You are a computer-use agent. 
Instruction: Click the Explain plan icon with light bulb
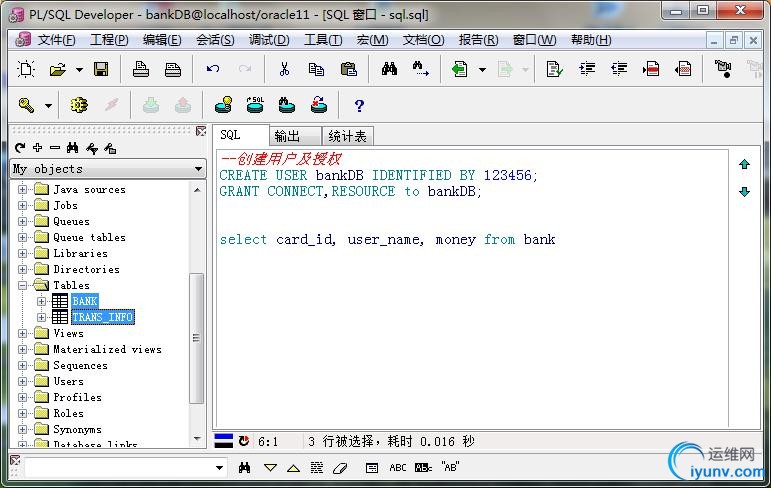click(223, 105)
